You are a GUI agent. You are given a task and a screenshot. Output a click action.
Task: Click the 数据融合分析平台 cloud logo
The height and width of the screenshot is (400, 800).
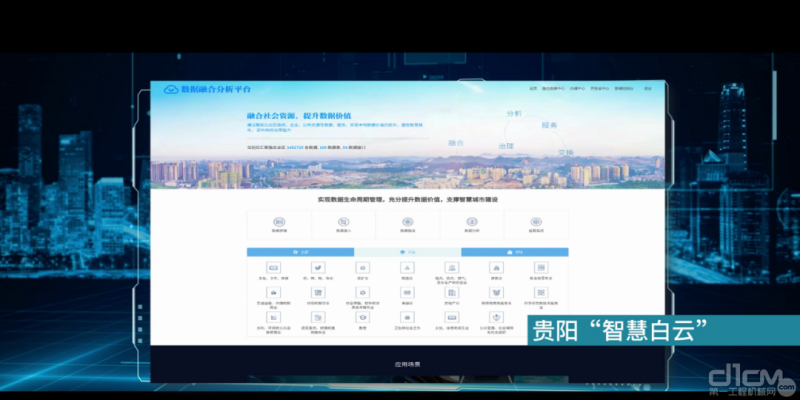point(170,90)
